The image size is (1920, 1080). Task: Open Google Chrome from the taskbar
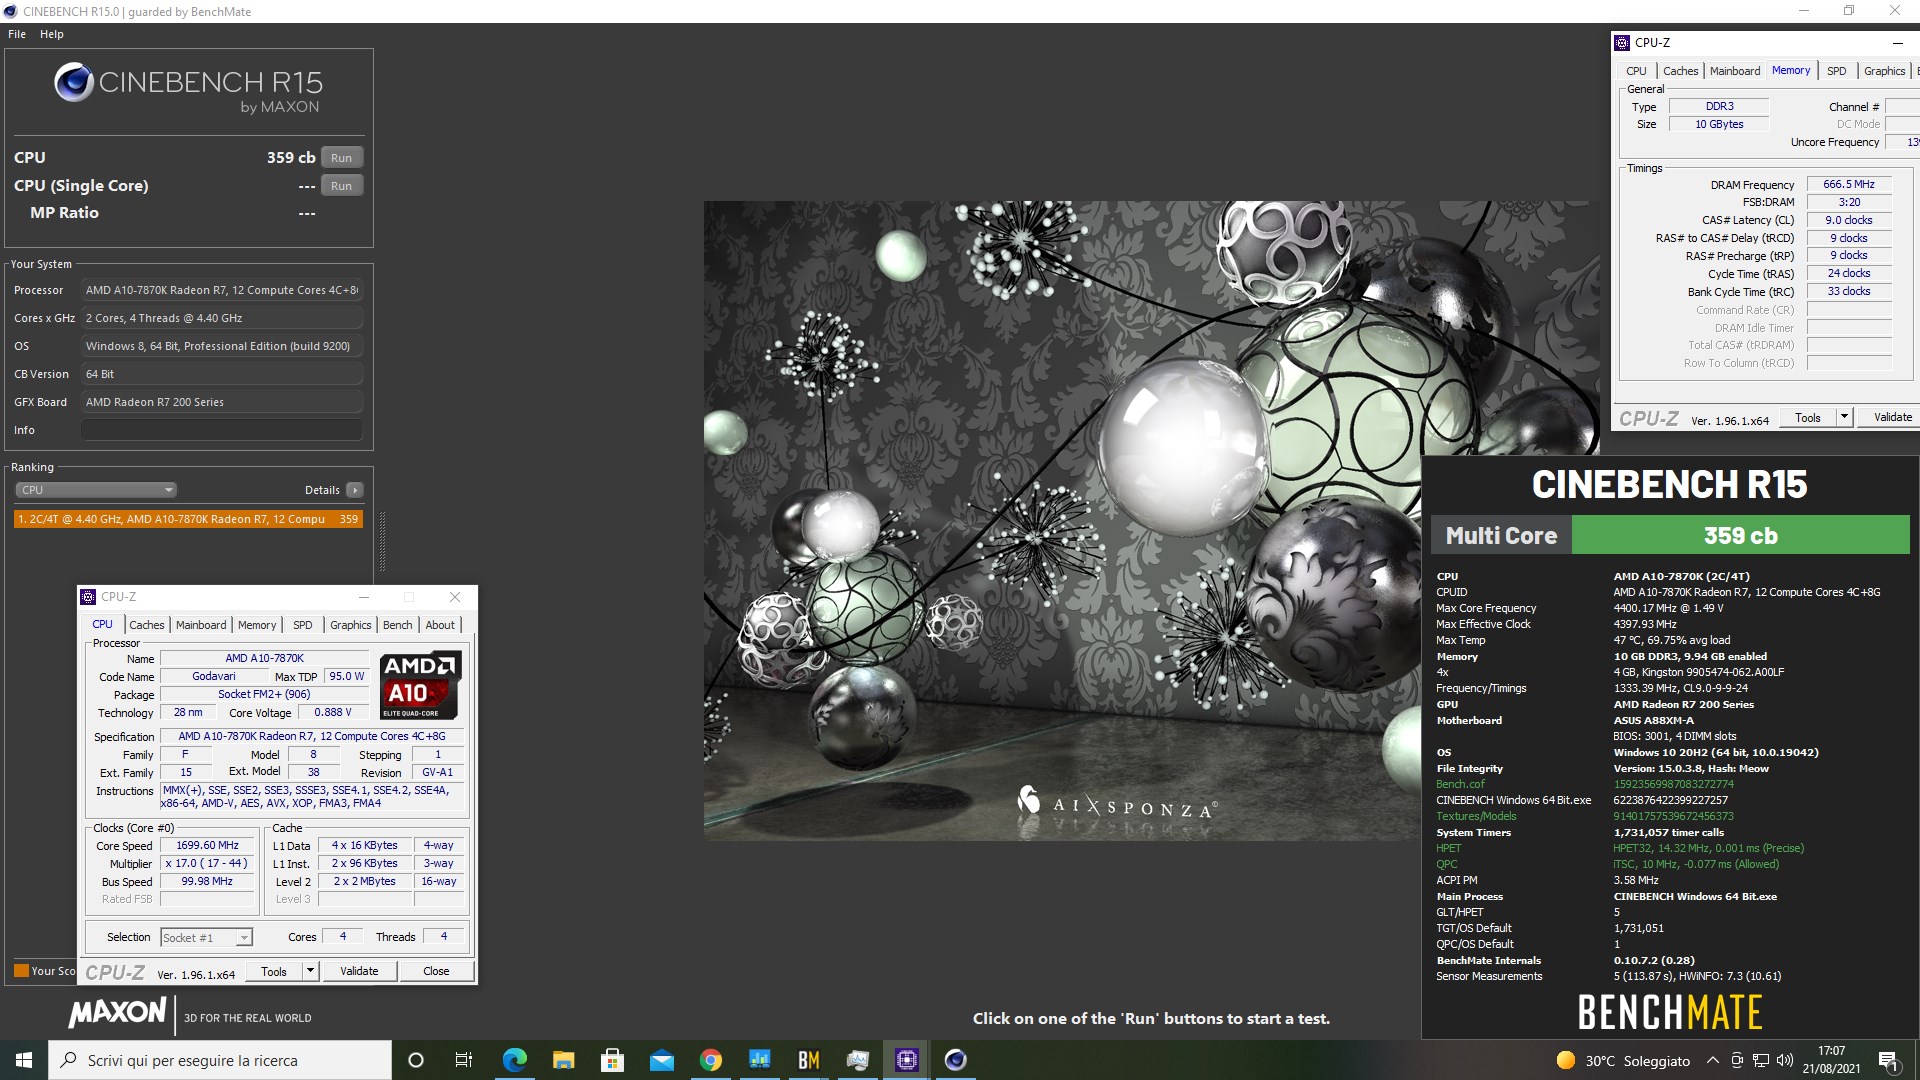tap(710, 1060)
